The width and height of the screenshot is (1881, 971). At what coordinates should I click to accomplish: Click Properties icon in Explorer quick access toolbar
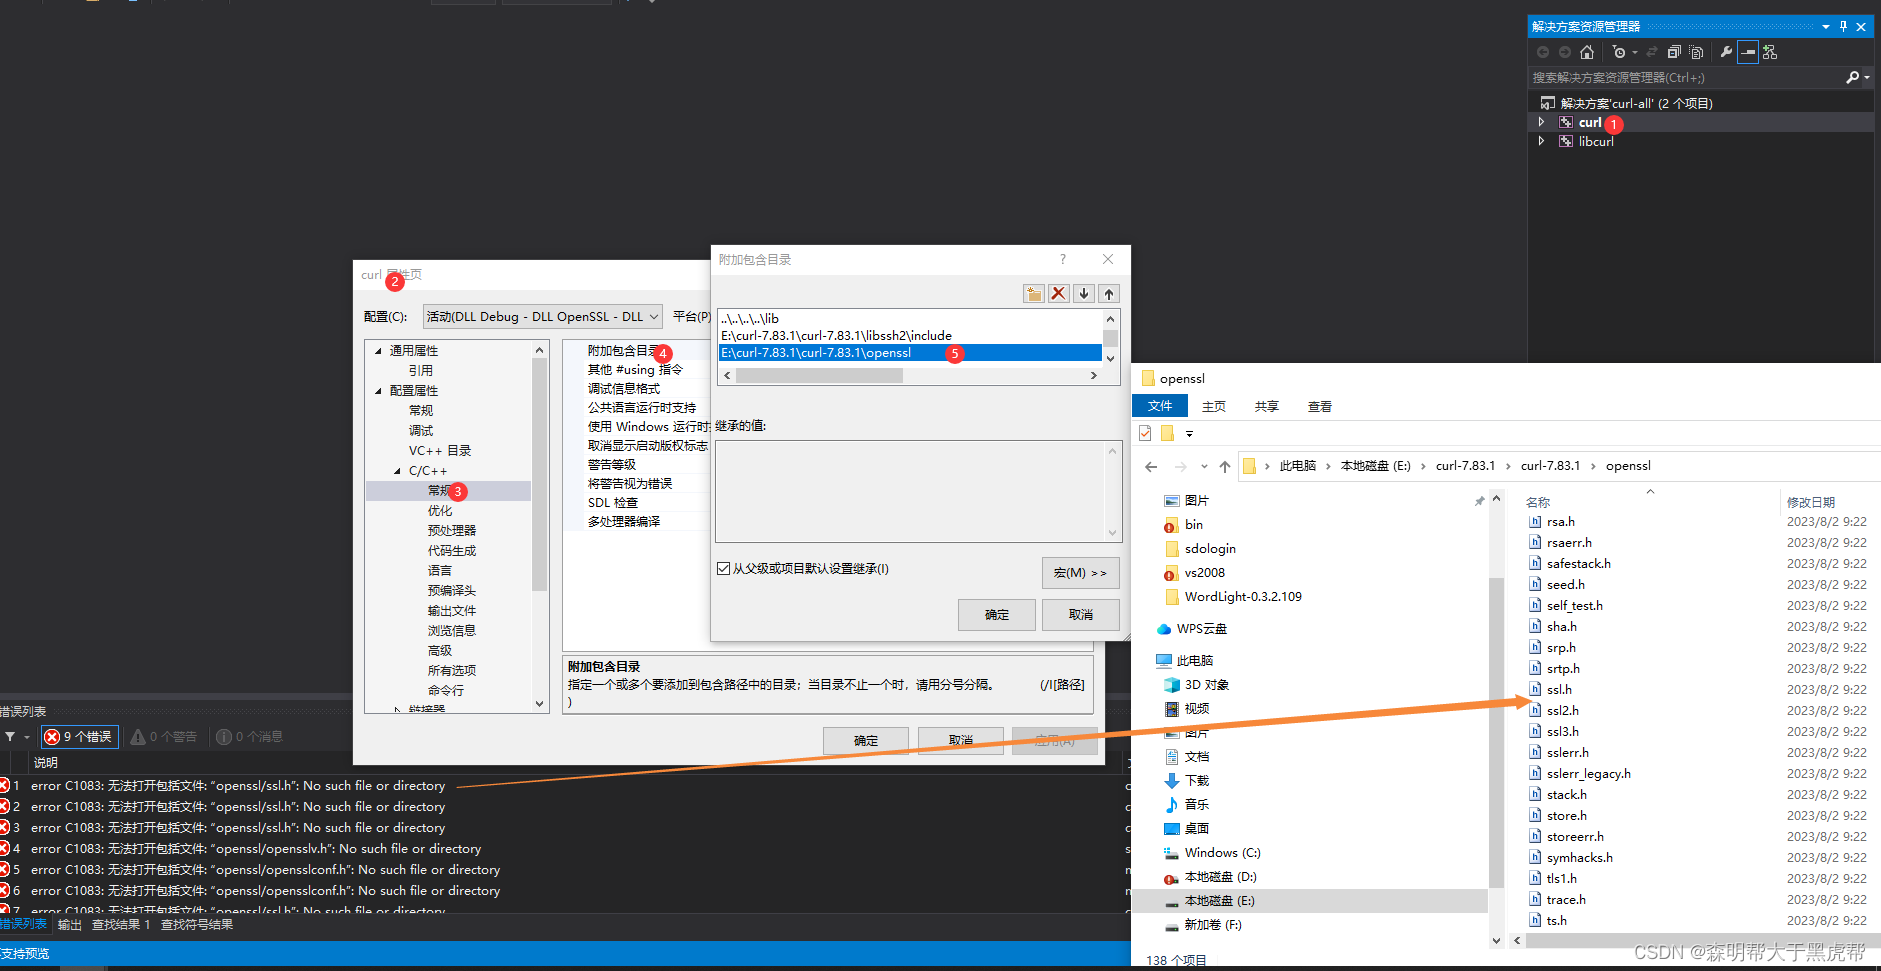[1145, 433]
